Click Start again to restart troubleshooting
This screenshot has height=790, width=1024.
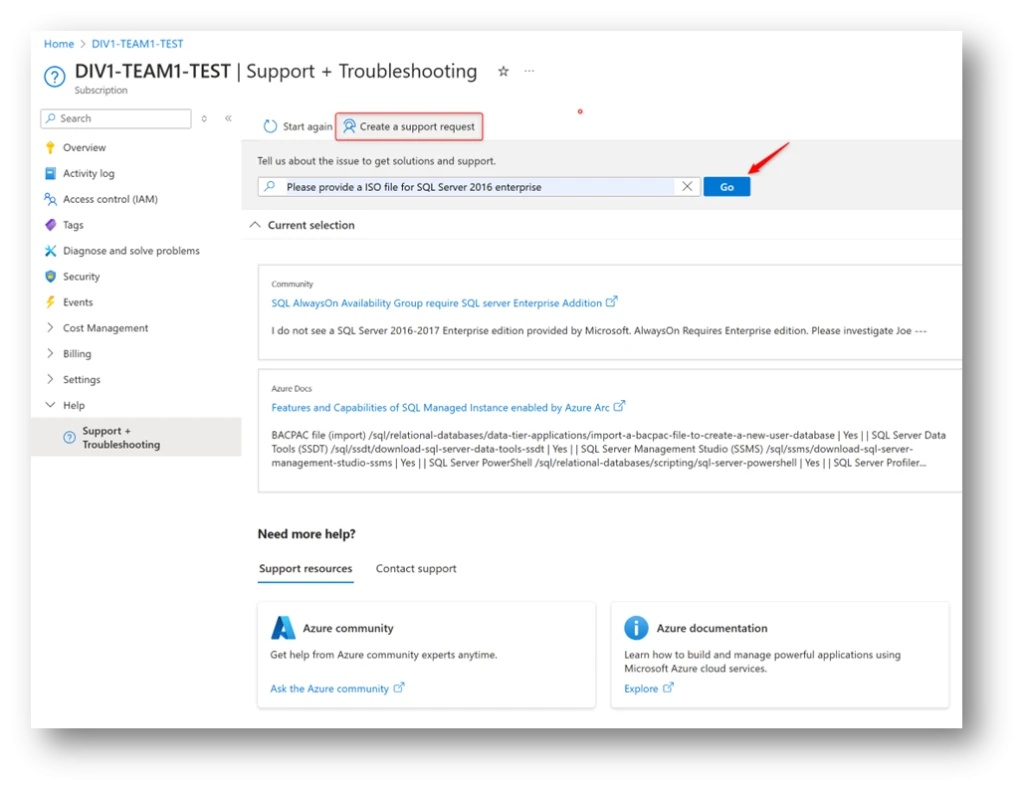coord(297,126)
